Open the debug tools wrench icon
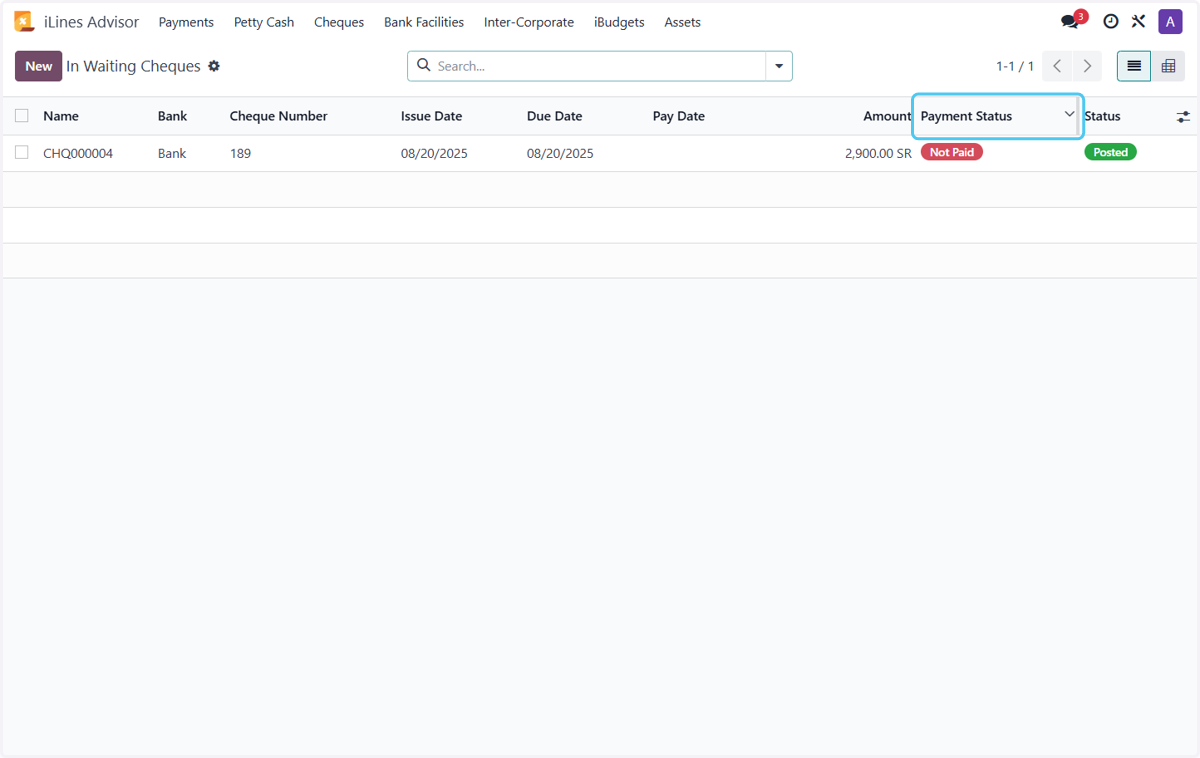This screenshot has width=1200, height=758. [x=1139, y=21]
